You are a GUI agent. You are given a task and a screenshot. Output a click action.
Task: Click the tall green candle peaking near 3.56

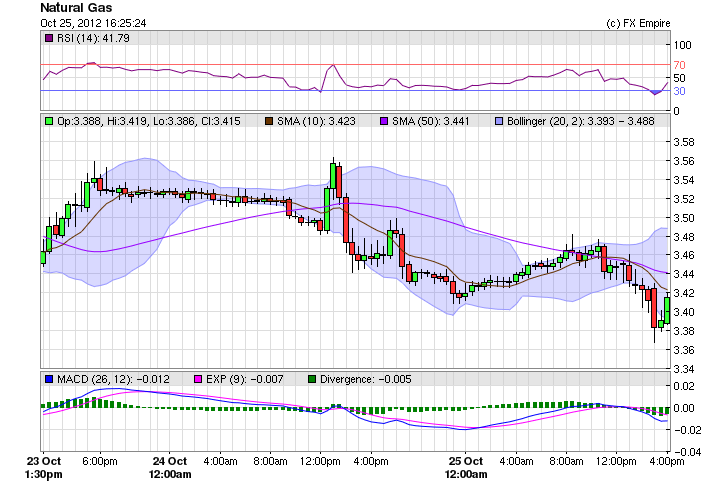pyautogui.click(x=333, y=177)
